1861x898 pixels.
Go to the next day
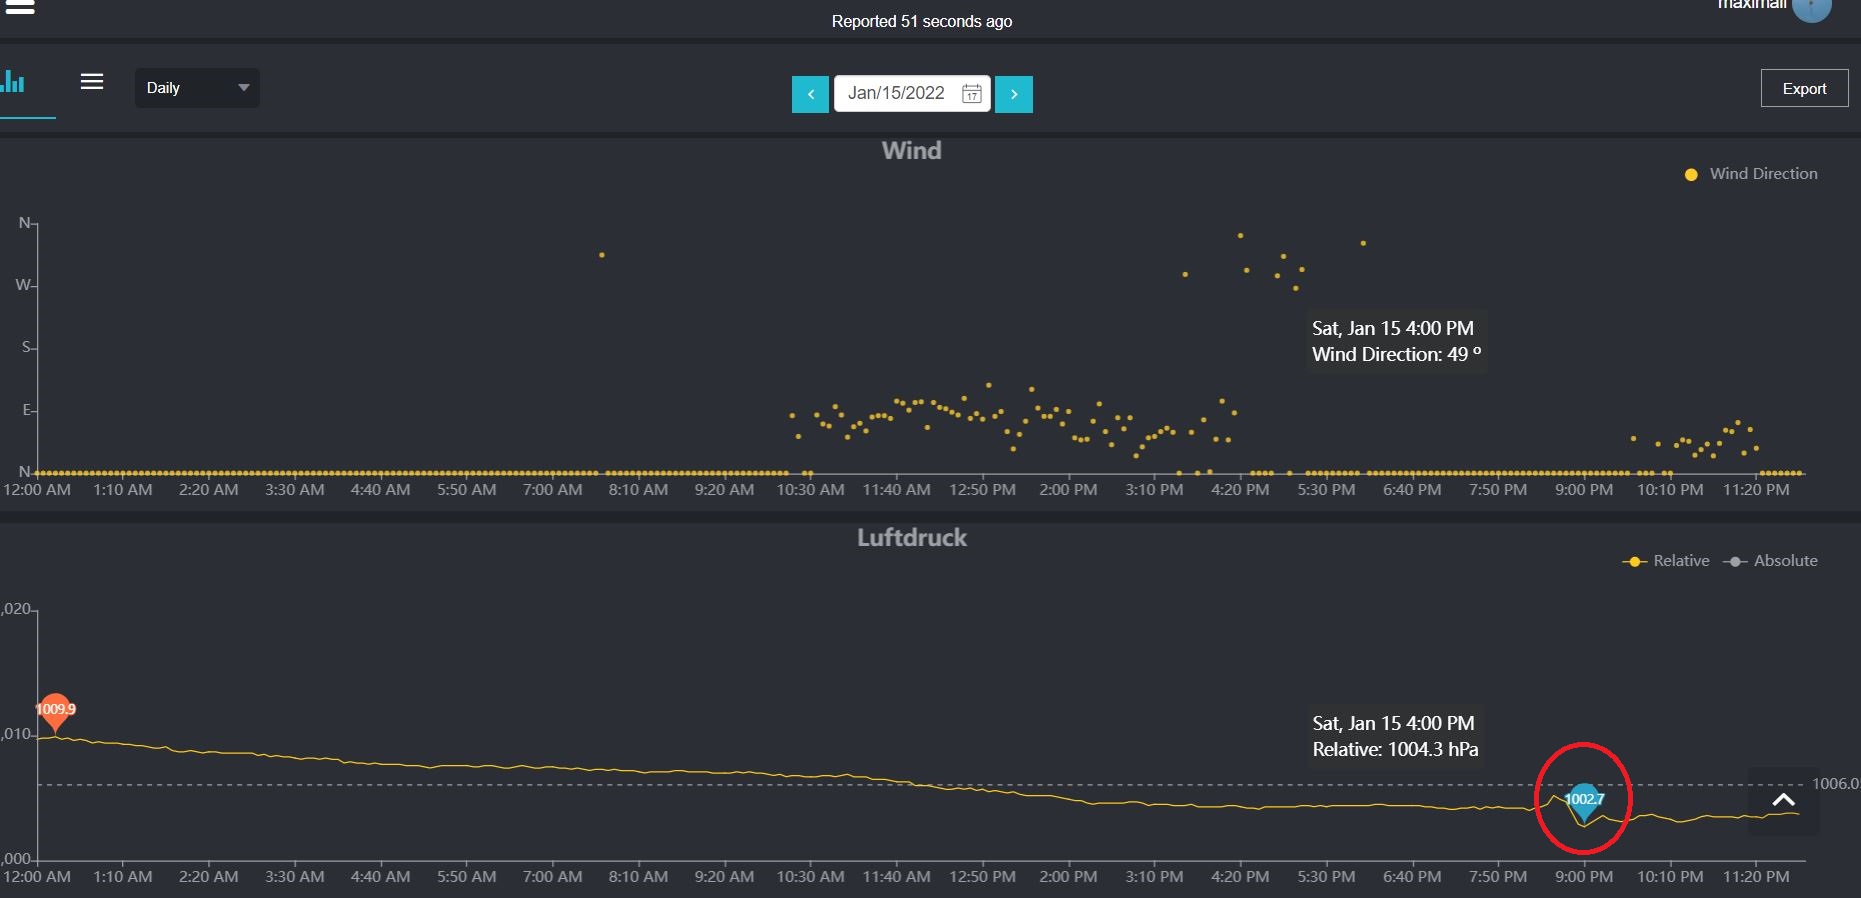pyautogui.click(x=1013, y=94)
